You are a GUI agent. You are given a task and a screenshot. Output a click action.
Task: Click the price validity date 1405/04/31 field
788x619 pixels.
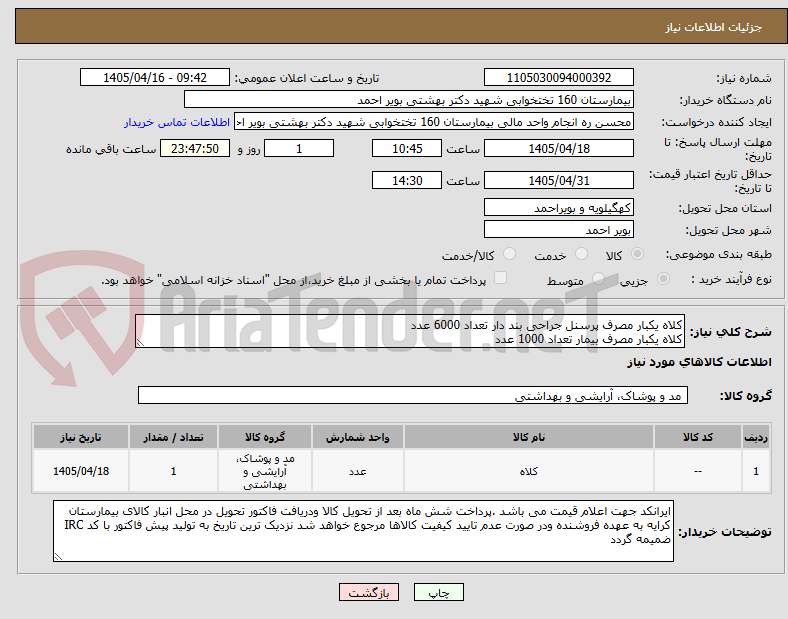558,180
